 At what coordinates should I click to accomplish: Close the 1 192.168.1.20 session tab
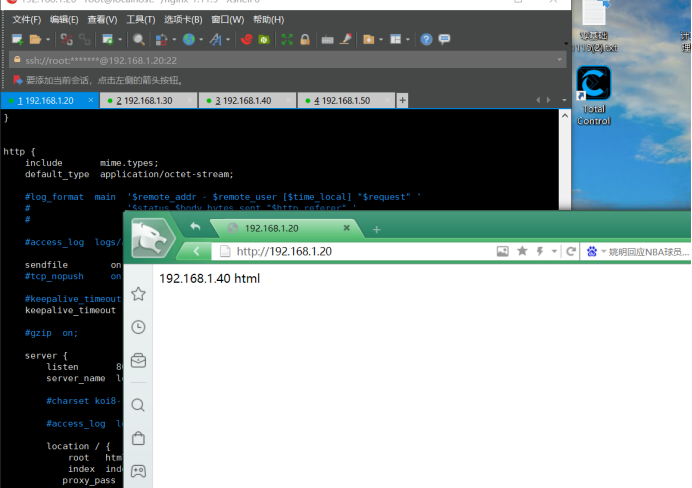click(91, 100)
